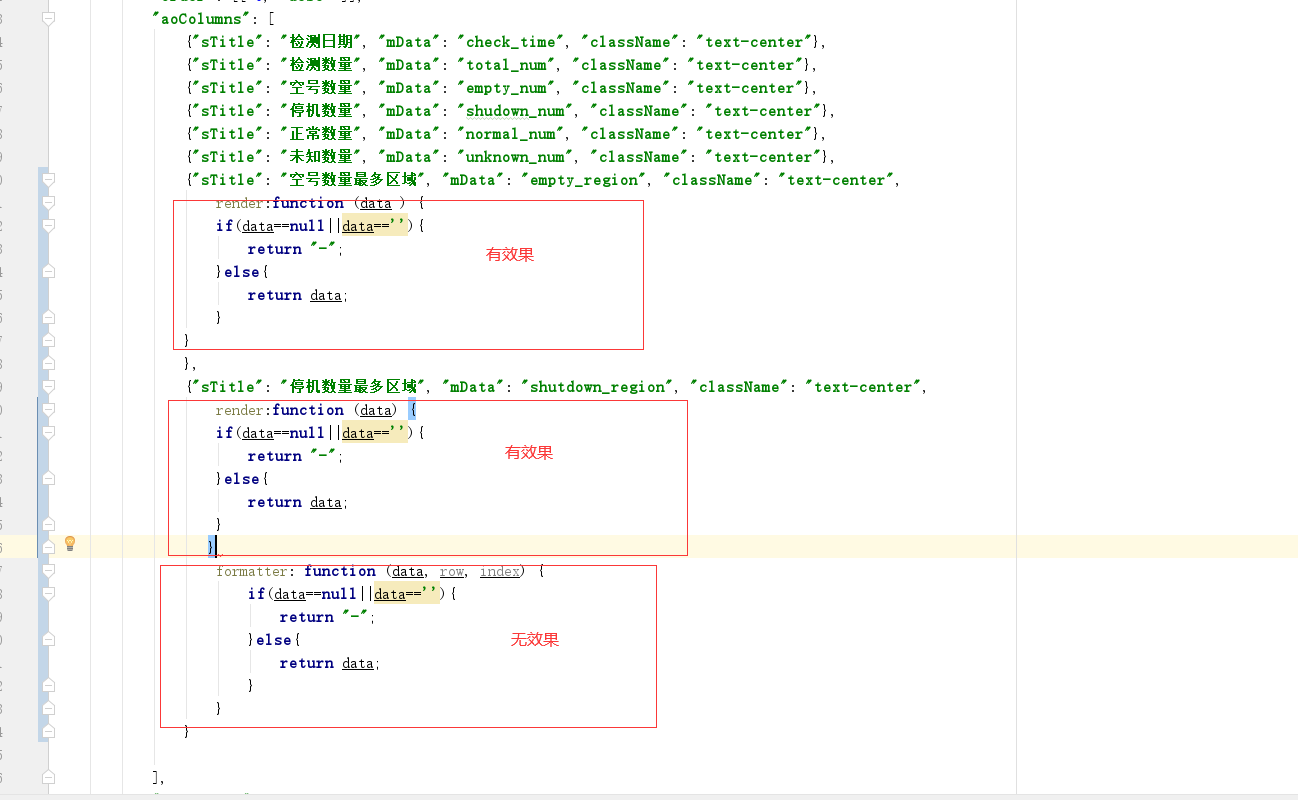Click the 无效果 annotation text

coord(535,639)
